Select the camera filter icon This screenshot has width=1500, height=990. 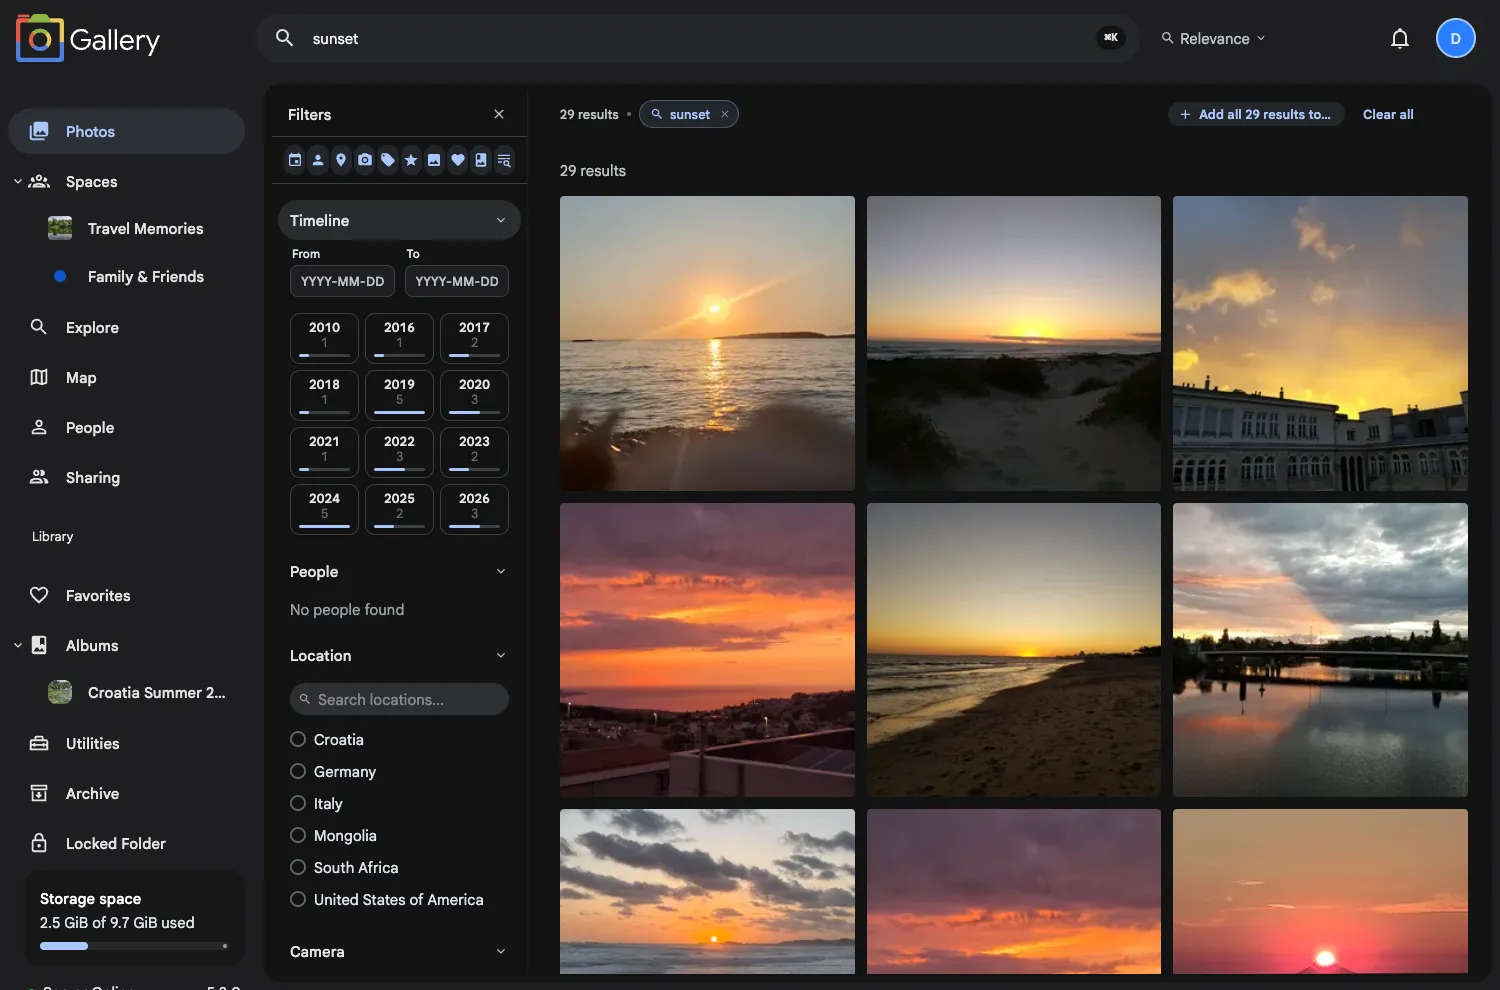(365, 160)
